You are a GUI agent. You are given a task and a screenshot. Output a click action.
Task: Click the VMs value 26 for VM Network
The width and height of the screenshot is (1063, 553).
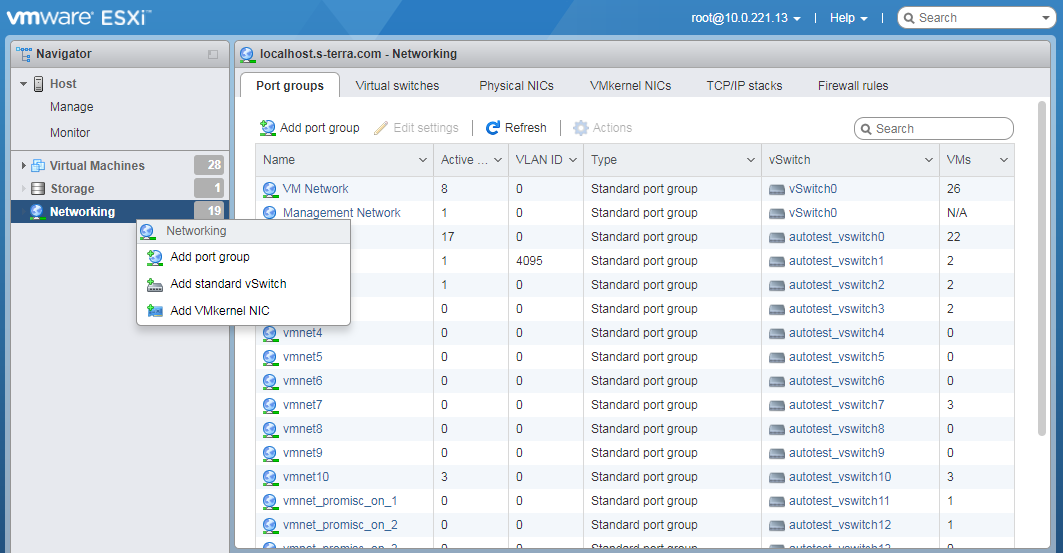tap(954, 189)
